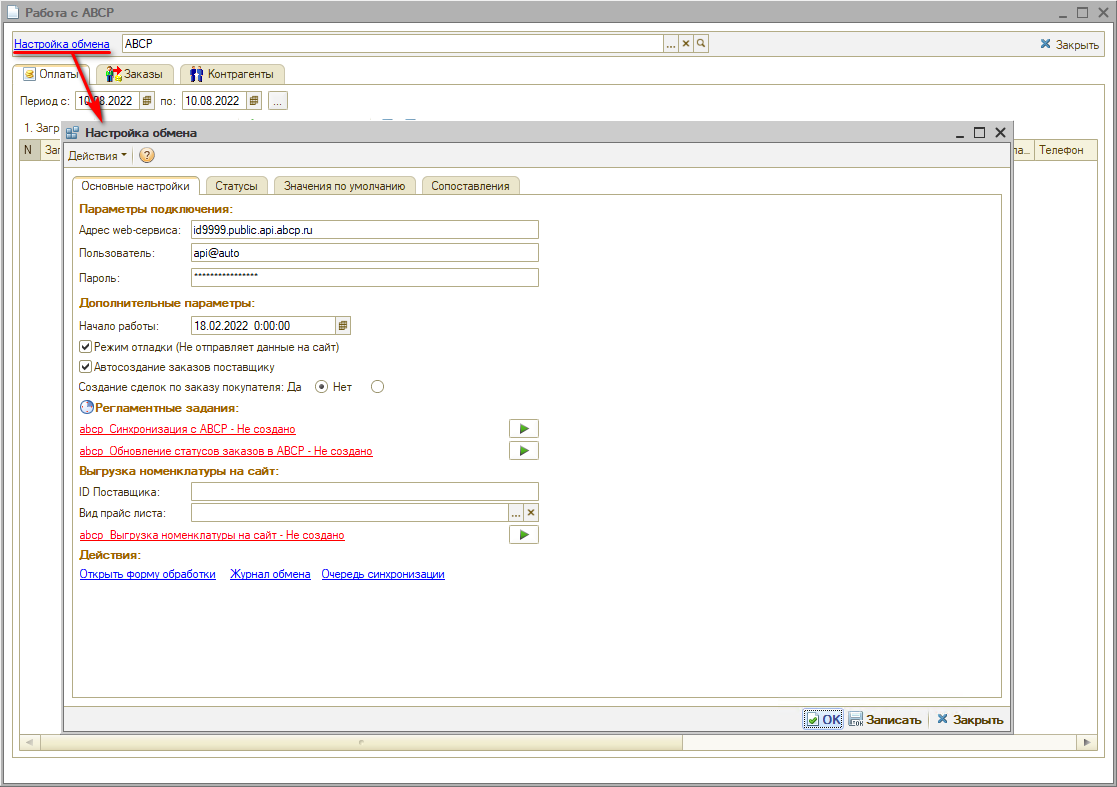Switch to the Оплаты tab
Screen dimensions: 1117x787
coord(51,74)
